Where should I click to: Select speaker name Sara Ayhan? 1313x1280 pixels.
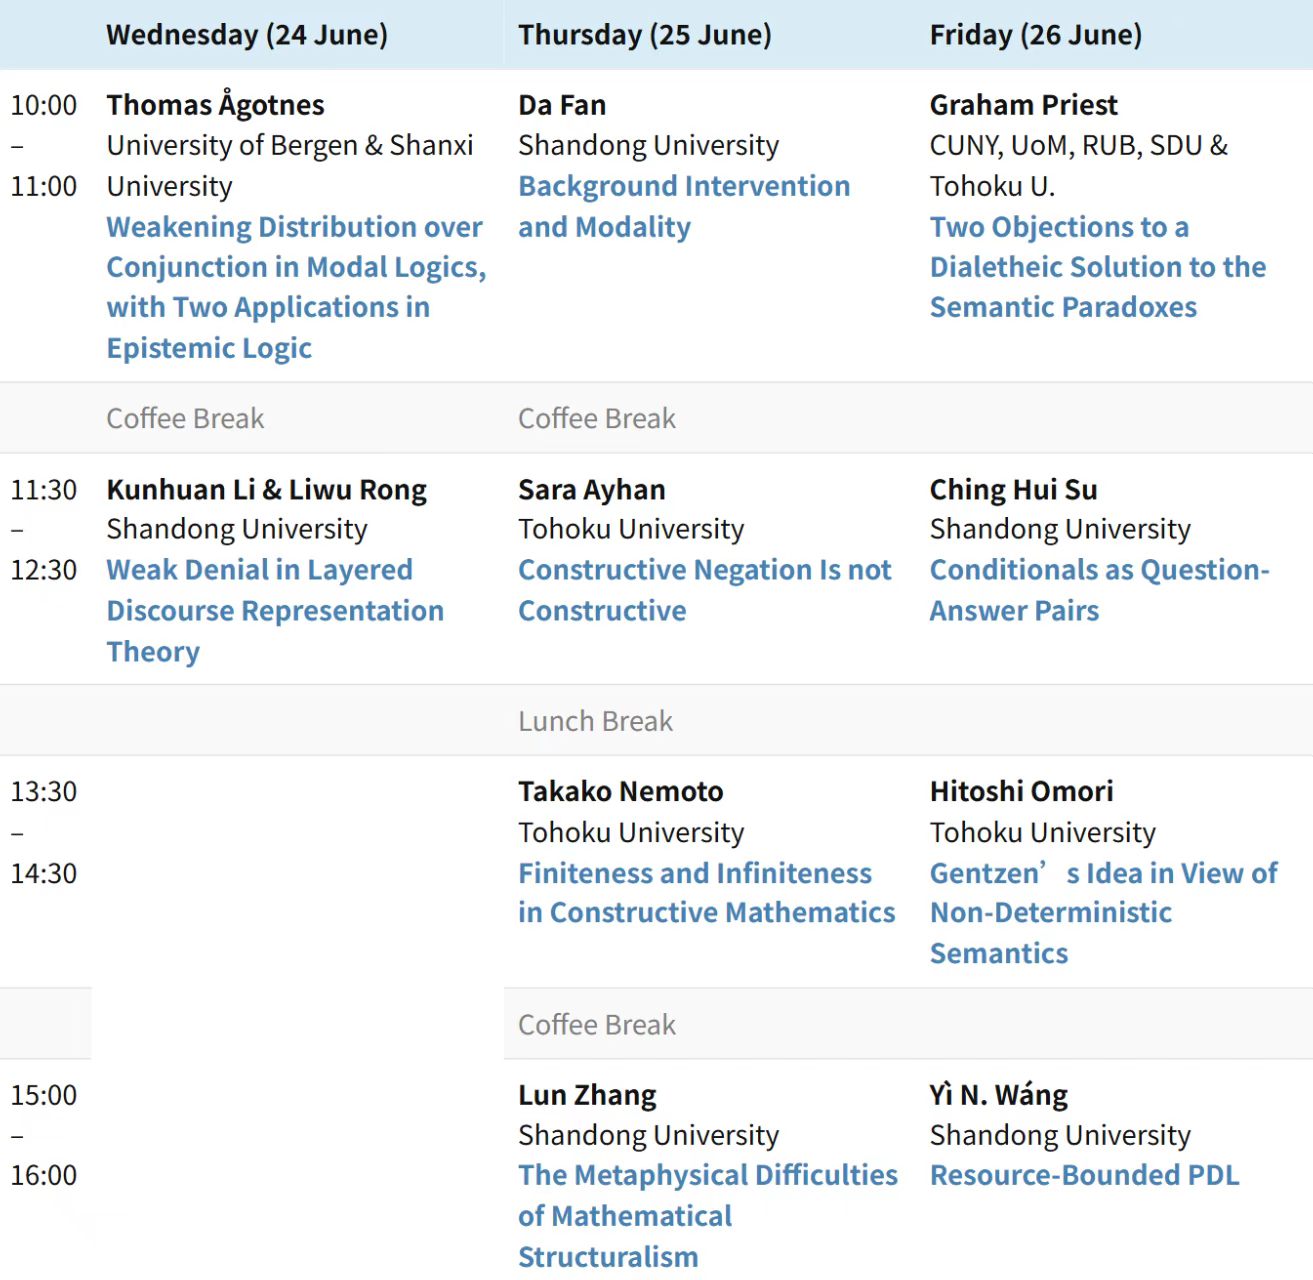(592, 489)
